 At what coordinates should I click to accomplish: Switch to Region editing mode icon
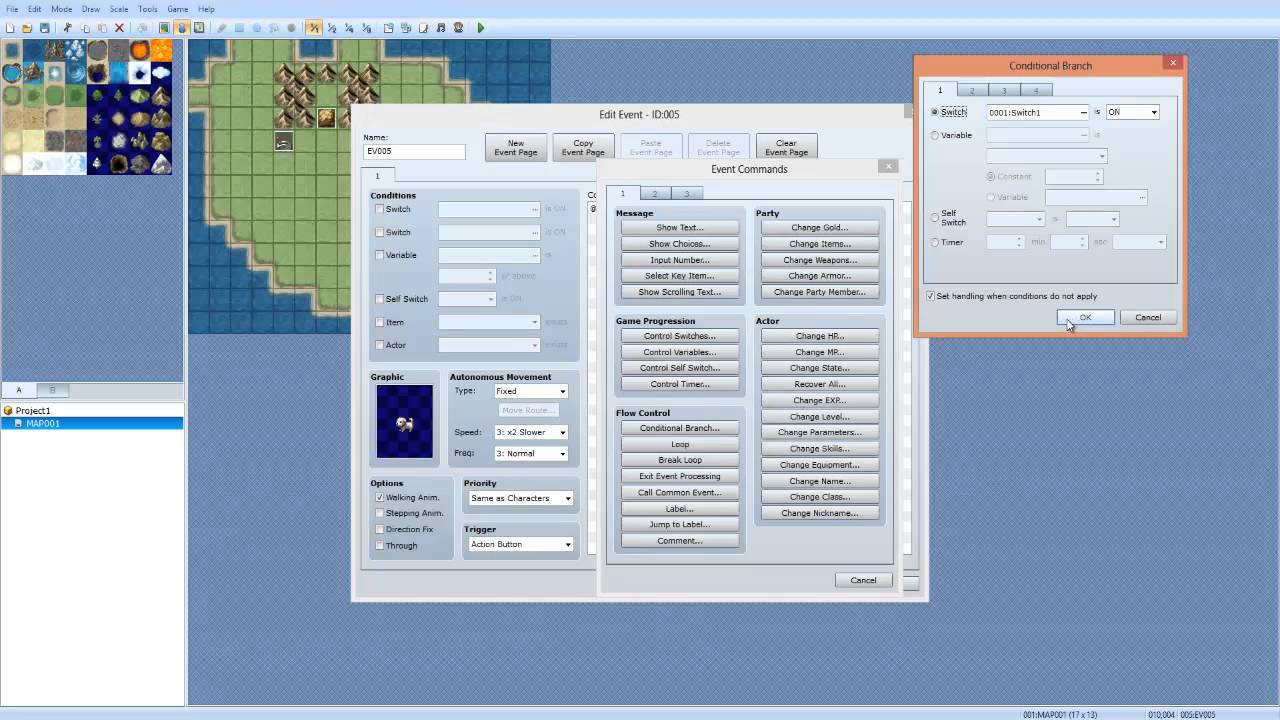click(199, 28)
